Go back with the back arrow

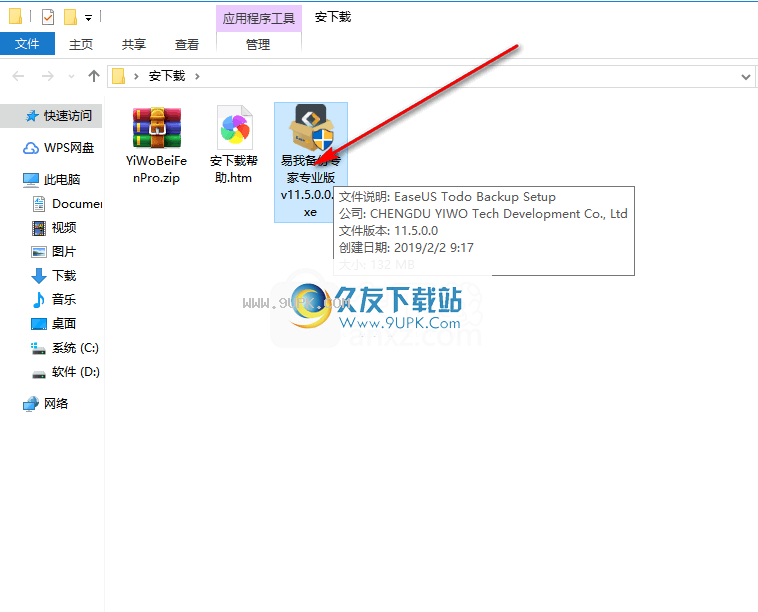tap(18, 76)
